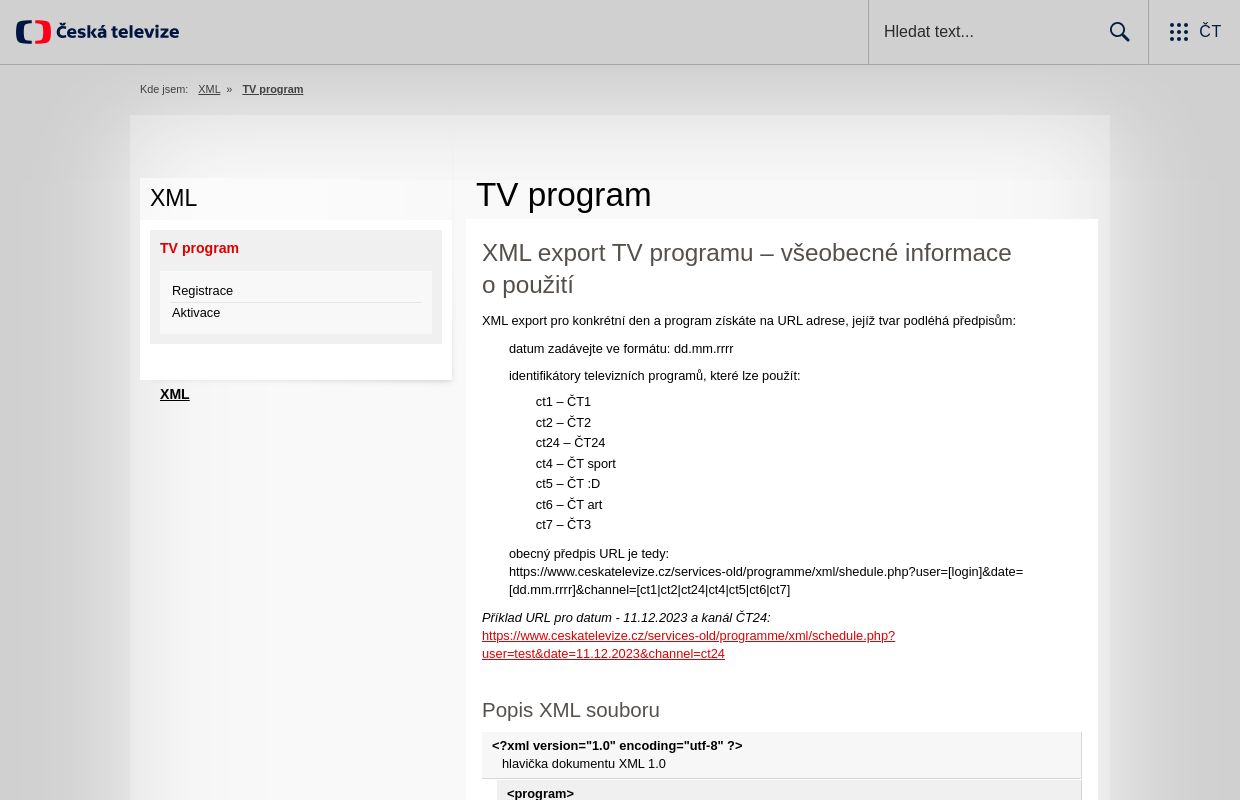1240x800 pixels.
Task: Focus the Hledat text search field
Action: [990, 32]
